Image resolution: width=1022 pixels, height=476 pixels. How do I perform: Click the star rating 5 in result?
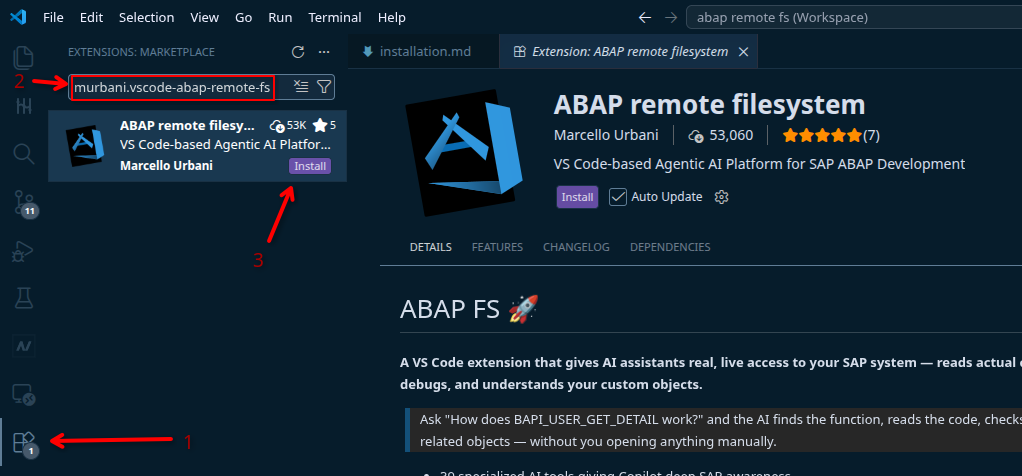(325, 125)
